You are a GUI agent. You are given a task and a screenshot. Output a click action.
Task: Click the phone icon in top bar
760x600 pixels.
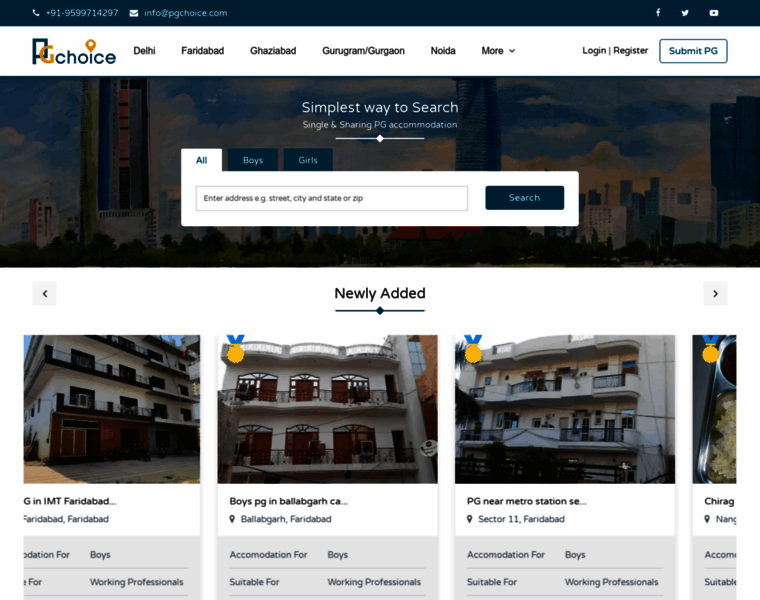click(36, 13)
